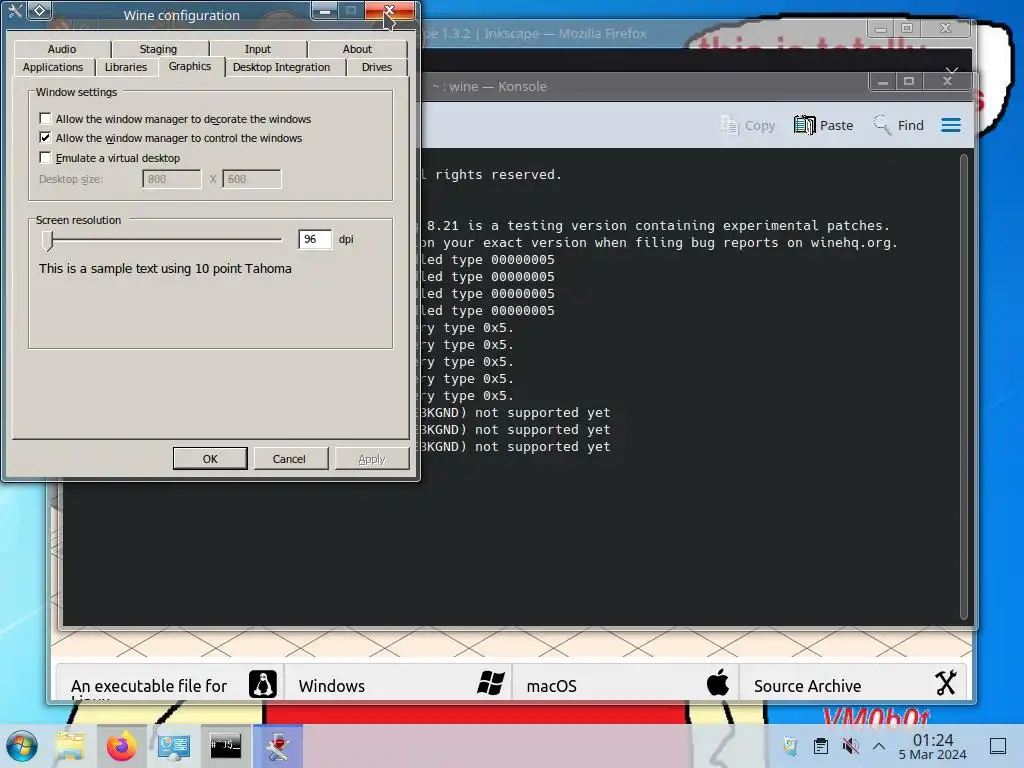Open the Input tab
This screenshot has width=1024, height=768.
coord(258,49)
